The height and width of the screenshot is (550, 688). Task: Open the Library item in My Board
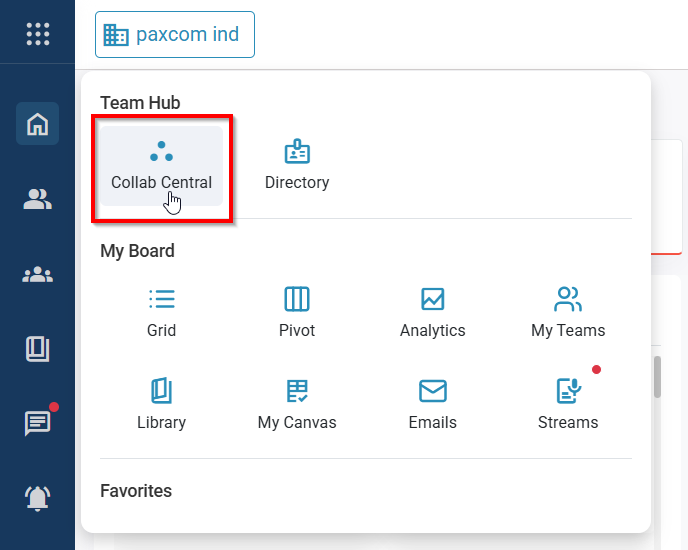point(161,404)
